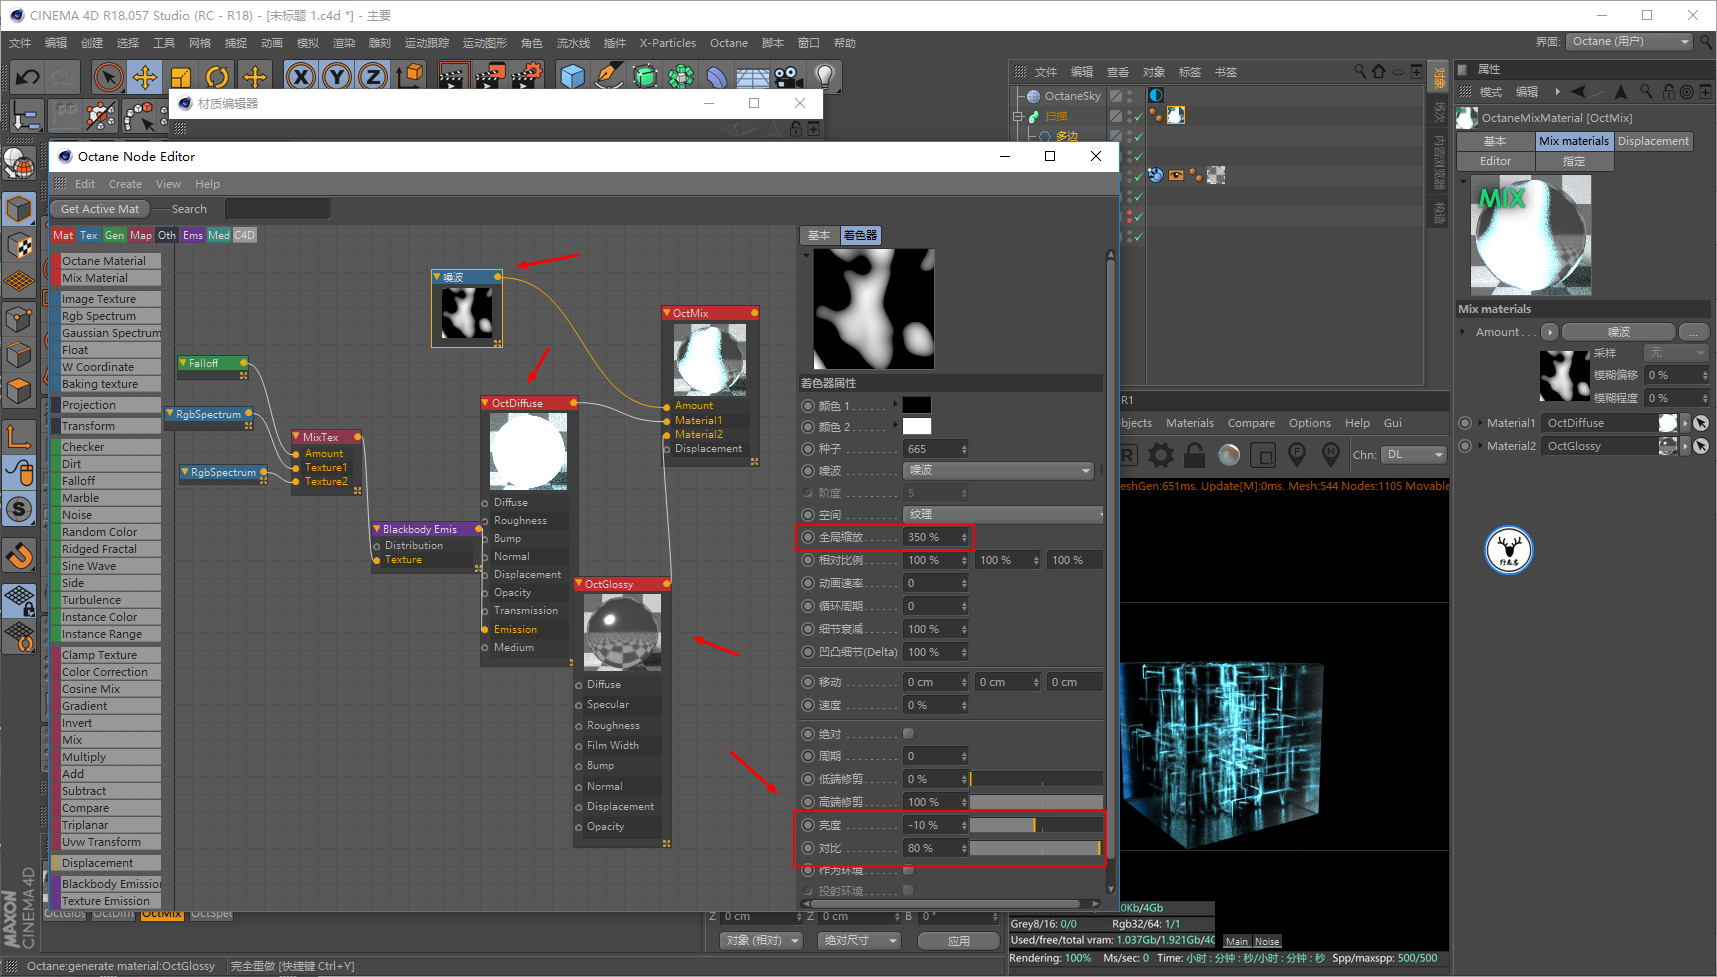Viewport: 1717px width, 977px height.
Task: Click the focus picker pin icon
Action: tap(1297, 456)
